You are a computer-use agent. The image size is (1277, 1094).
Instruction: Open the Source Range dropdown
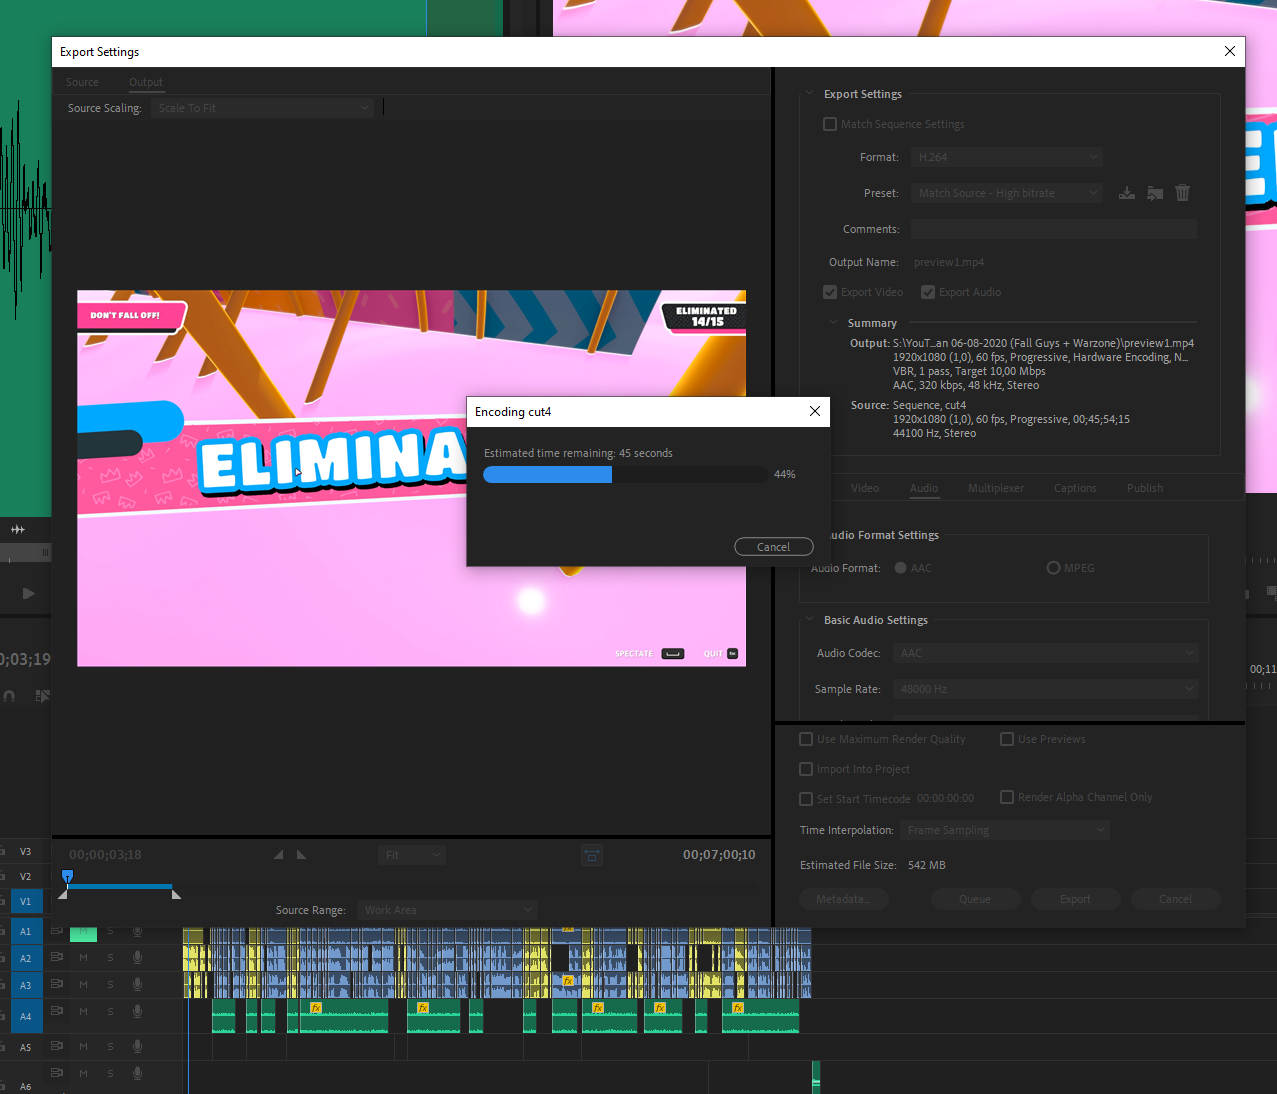click(447, 910)
